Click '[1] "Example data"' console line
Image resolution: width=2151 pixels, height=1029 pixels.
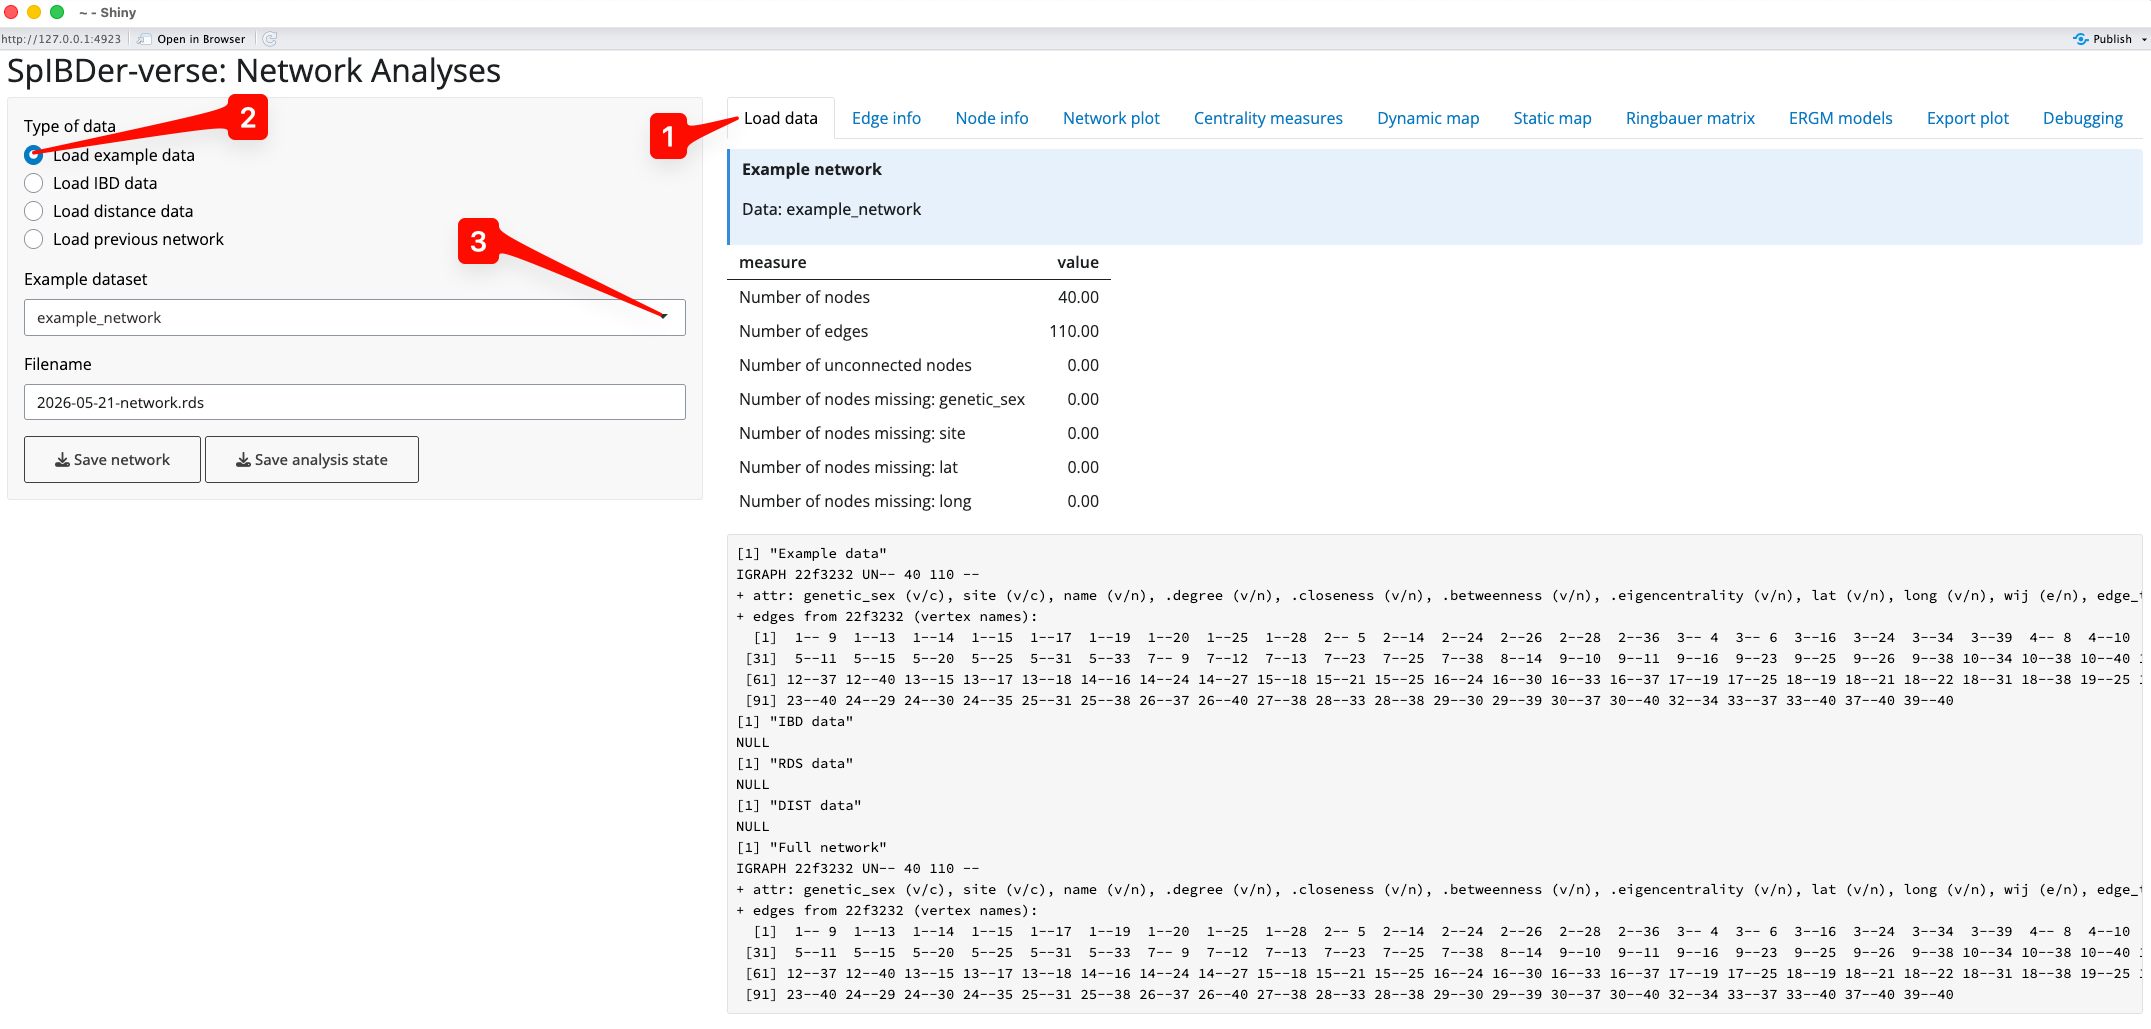[x=811, y=553]
